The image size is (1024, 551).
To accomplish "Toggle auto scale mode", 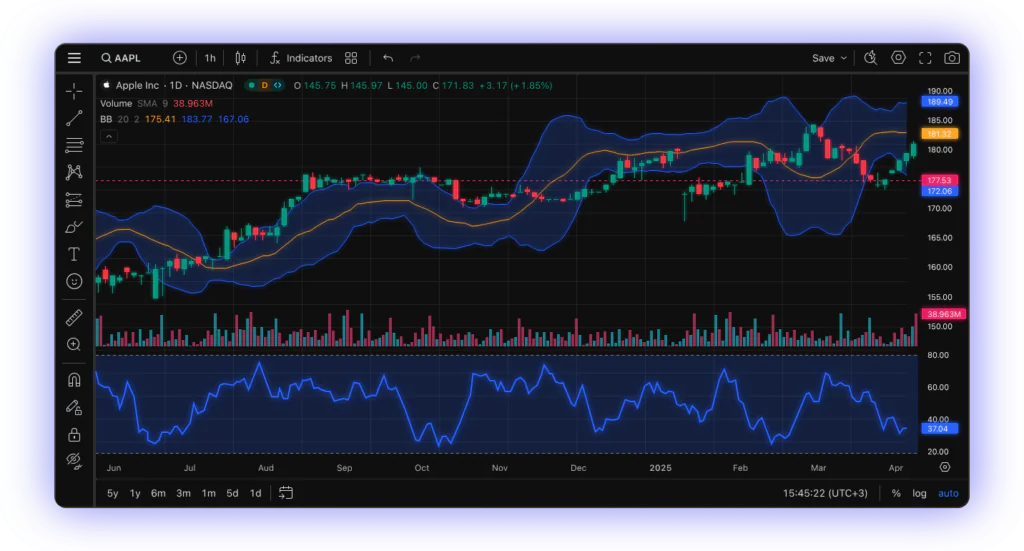I will (948, 494).
